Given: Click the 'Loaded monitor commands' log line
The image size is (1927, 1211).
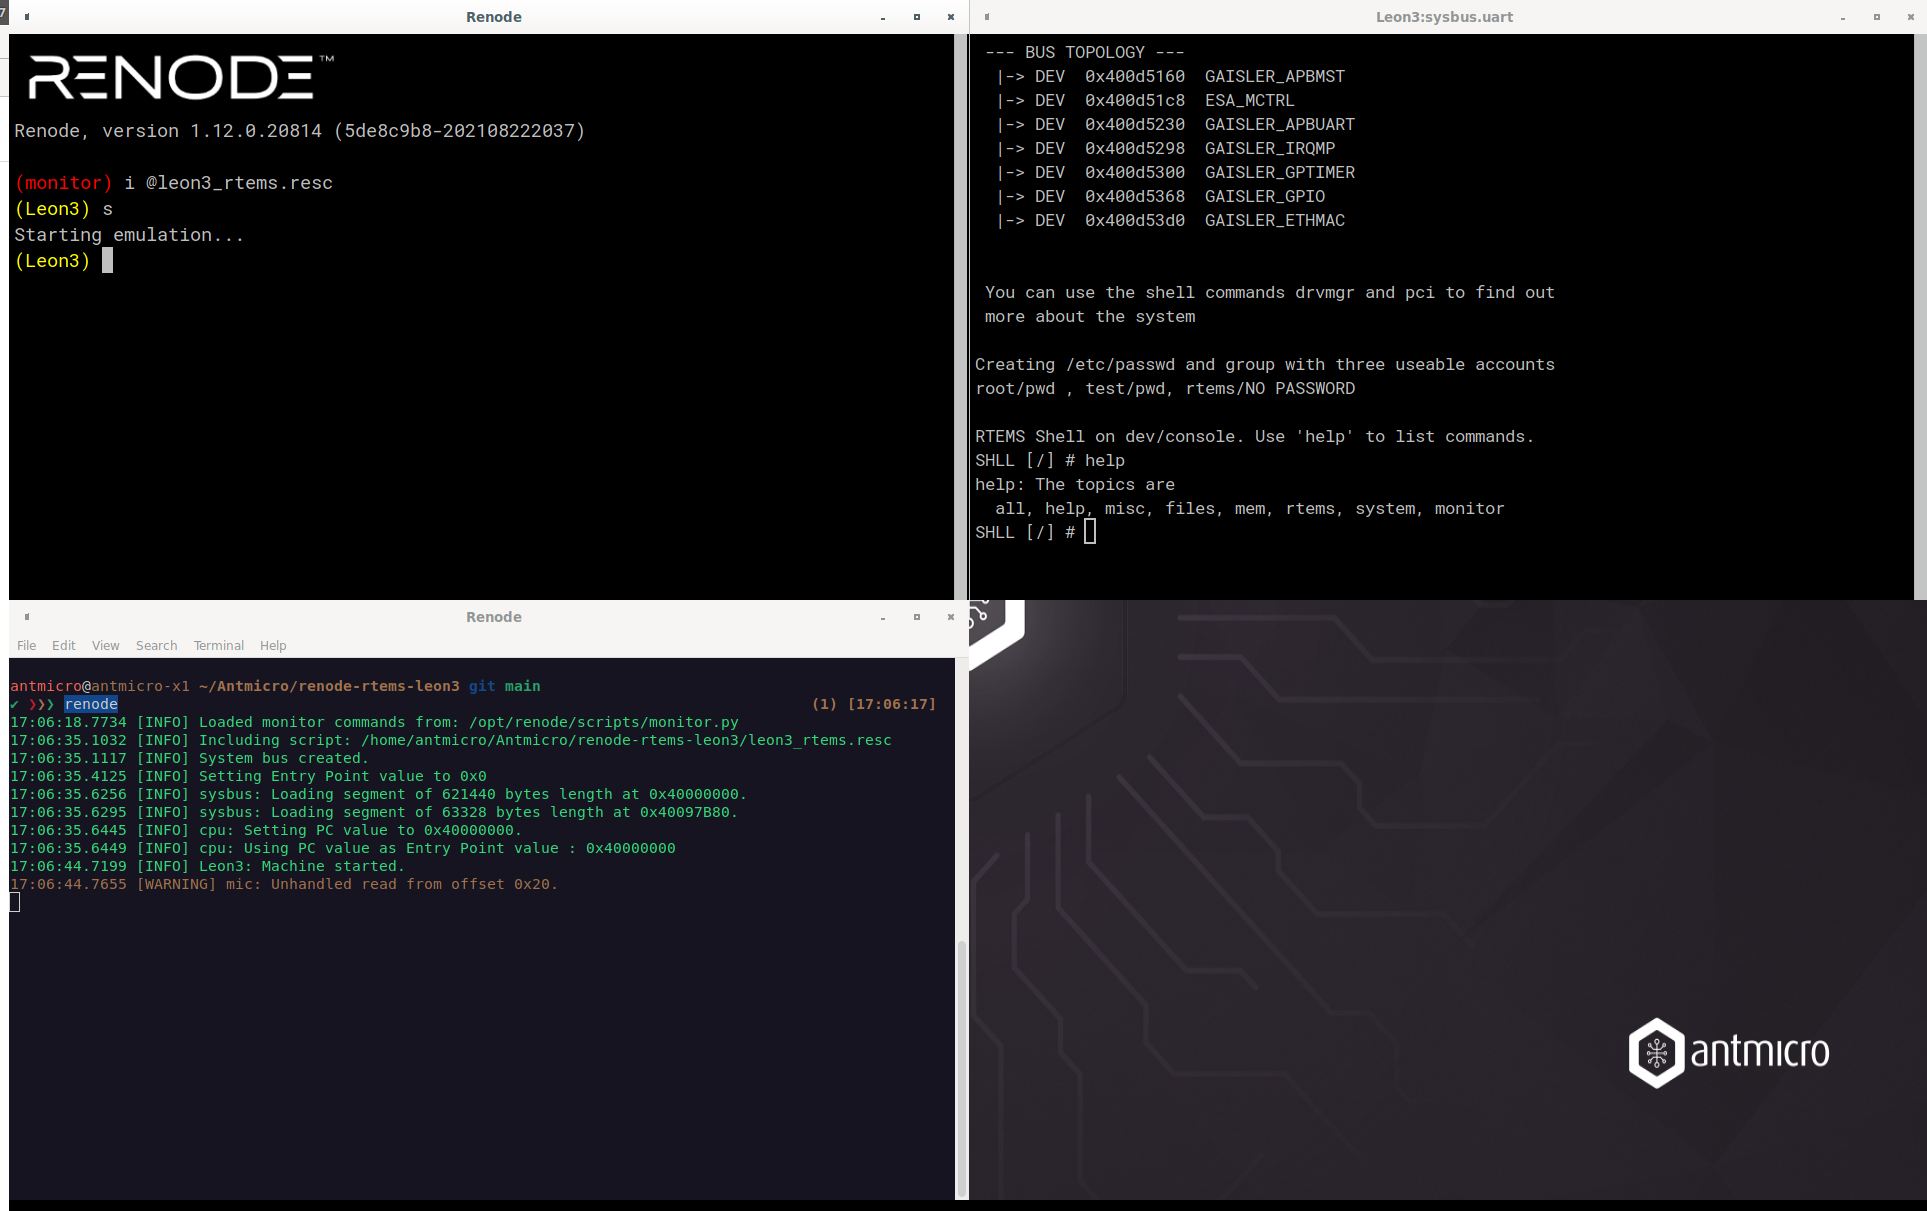Looking at the screenshot, I should coord(374,722).
